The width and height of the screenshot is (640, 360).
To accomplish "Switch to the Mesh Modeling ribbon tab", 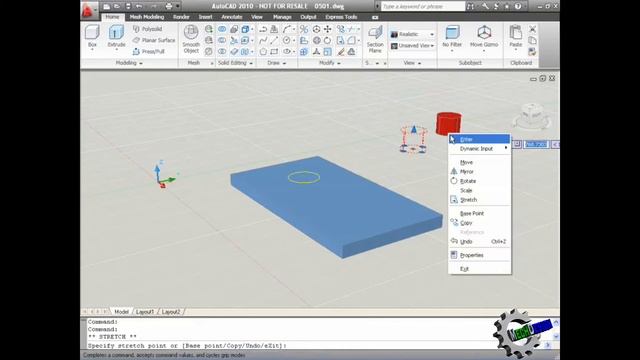I will click(147, 17).
